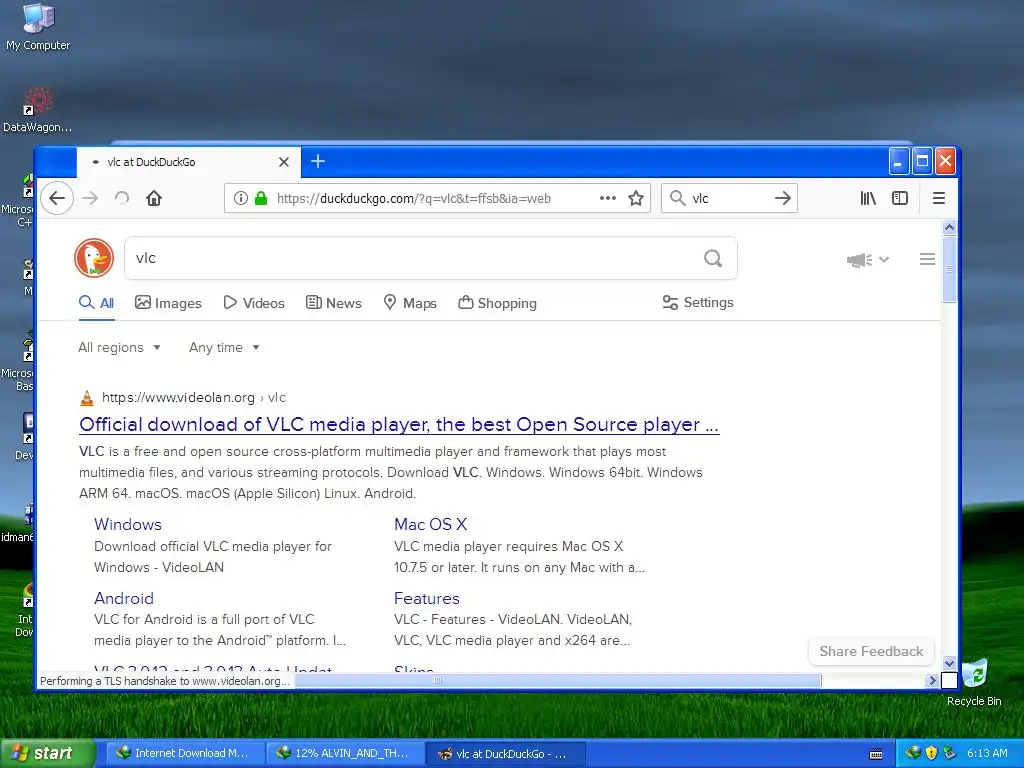Viewport: 1024px width, 768px height.
Task: Open the Mac OS X sitelink
Action: (430, 524)
